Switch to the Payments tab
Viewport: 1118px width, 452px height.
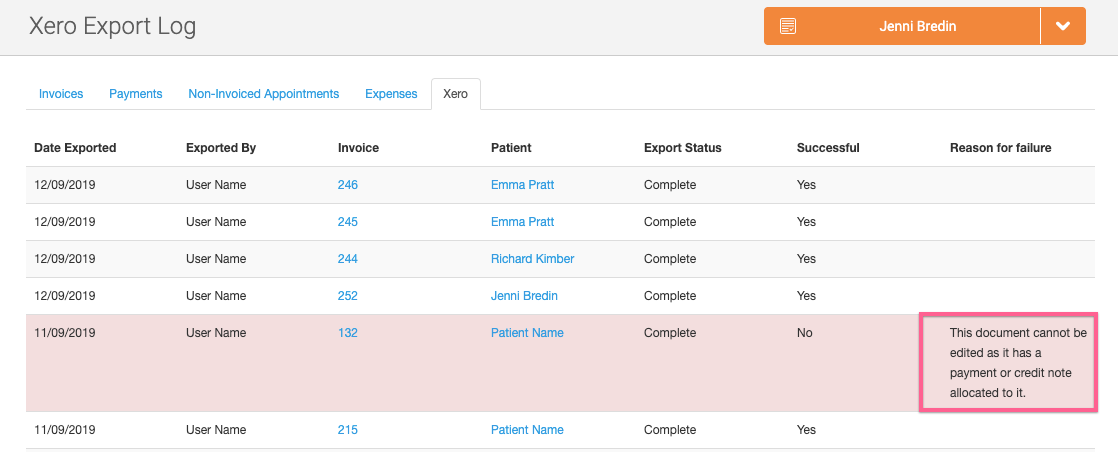tap(136, 94)
